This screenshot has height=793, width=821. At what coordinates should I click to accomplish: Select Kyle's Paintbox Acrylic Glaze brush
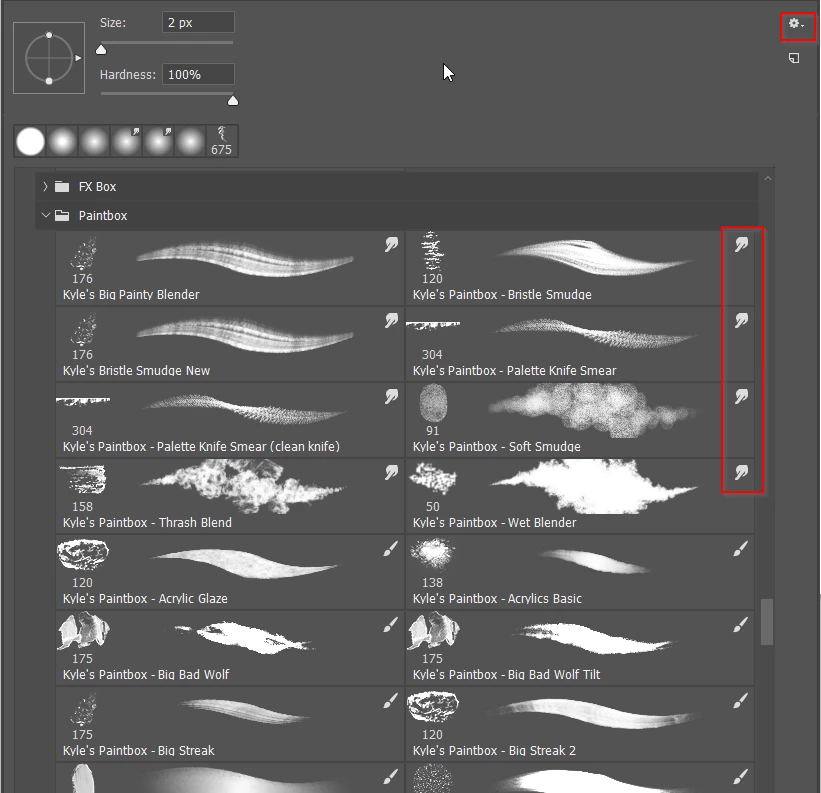(230, 572)
